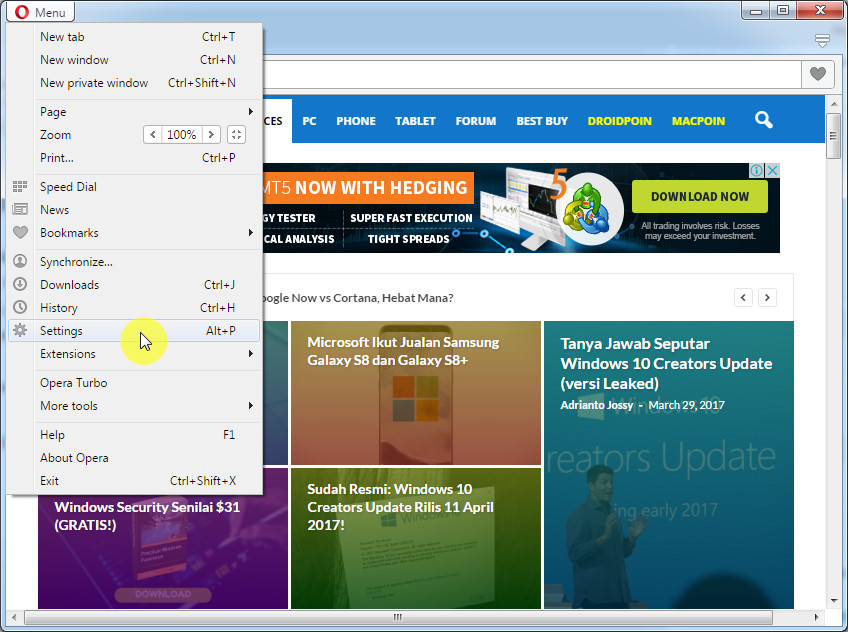Click Google Now vs Cortana headline
Viewport: 848px width, 632px height.
point(358,298)
